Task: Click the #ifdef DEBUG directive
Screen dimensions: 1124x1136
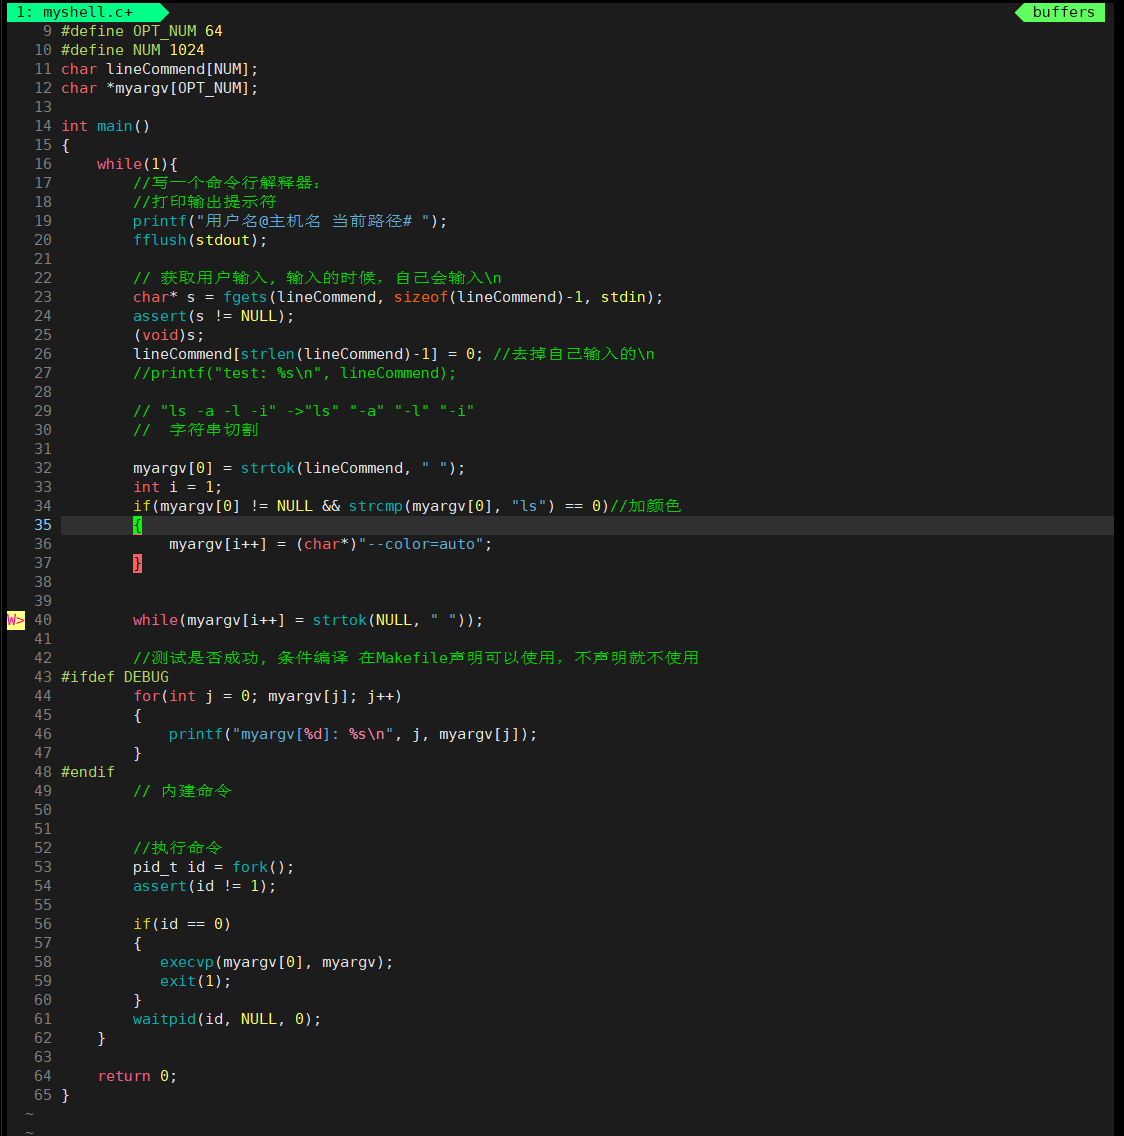Action: tap(115, 677)
